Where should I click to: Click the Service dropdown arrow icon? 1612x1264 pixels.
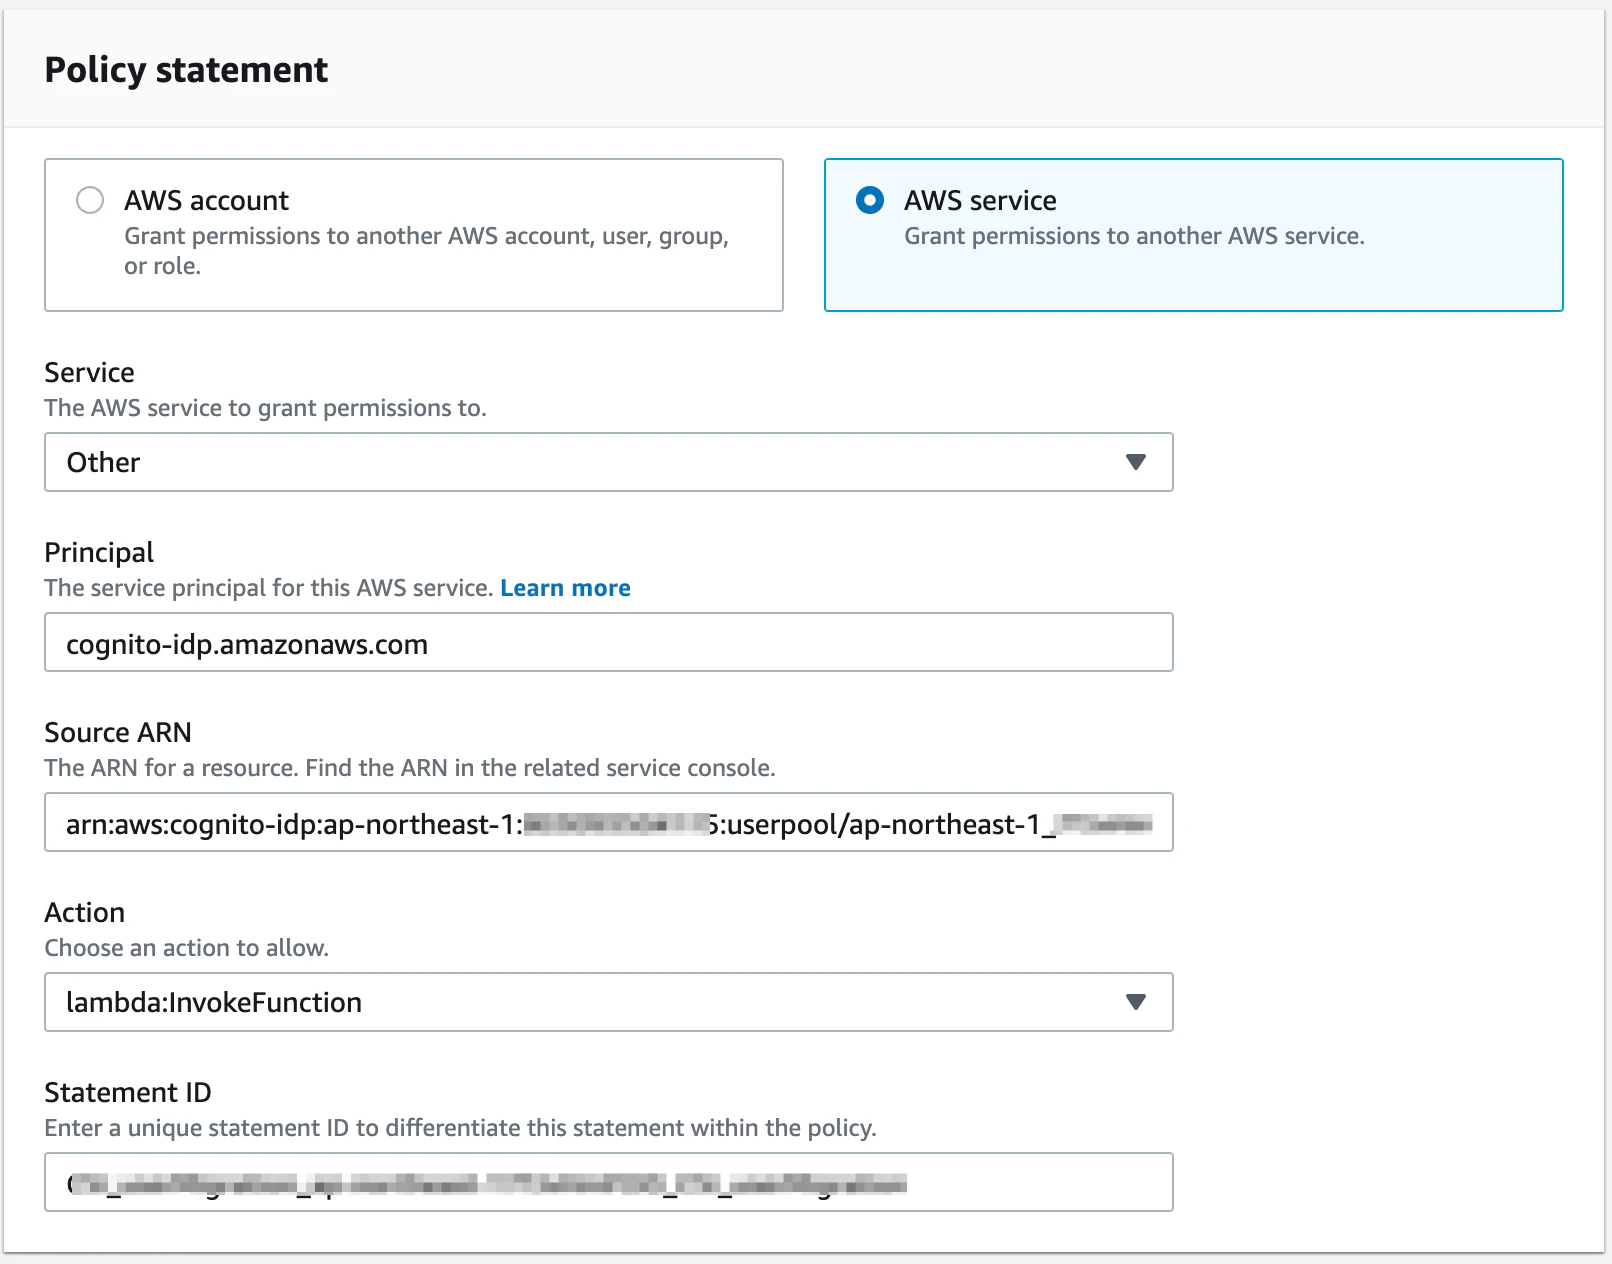pos(1136,462)
